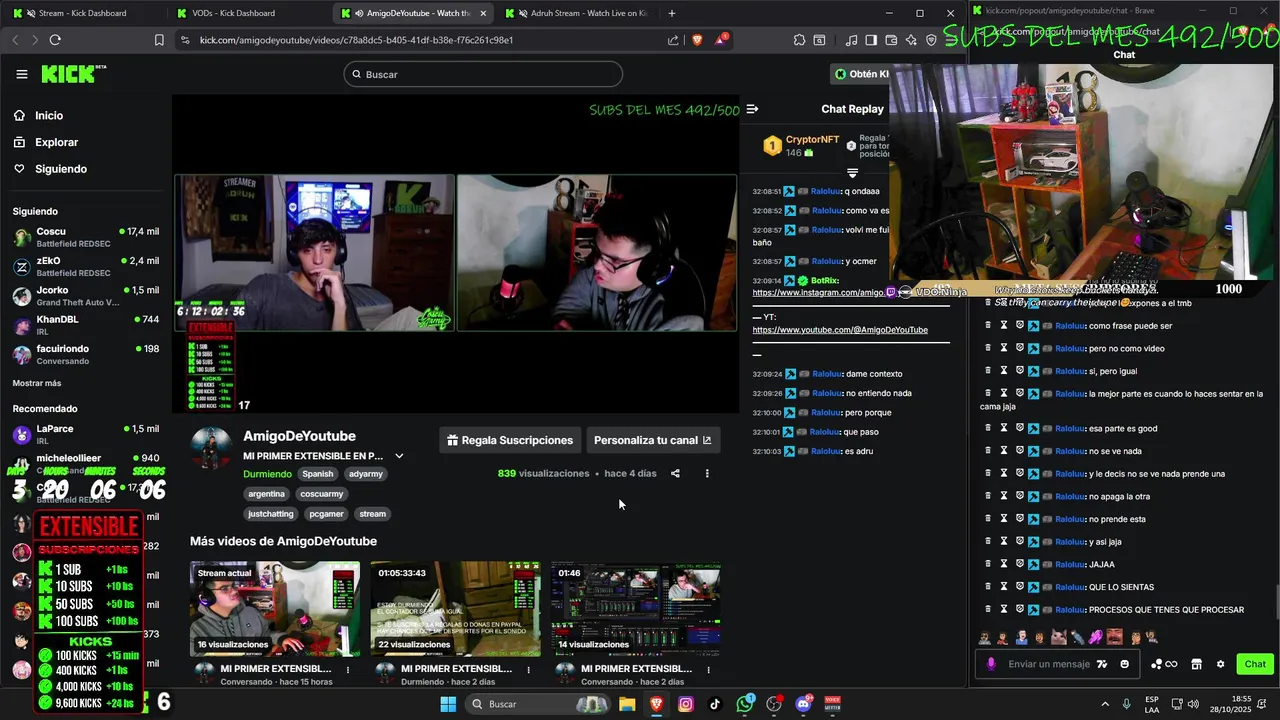Click the Obtén KICKs button
1280x720 pixels.
pyautogui.click(x=861, y=74)
